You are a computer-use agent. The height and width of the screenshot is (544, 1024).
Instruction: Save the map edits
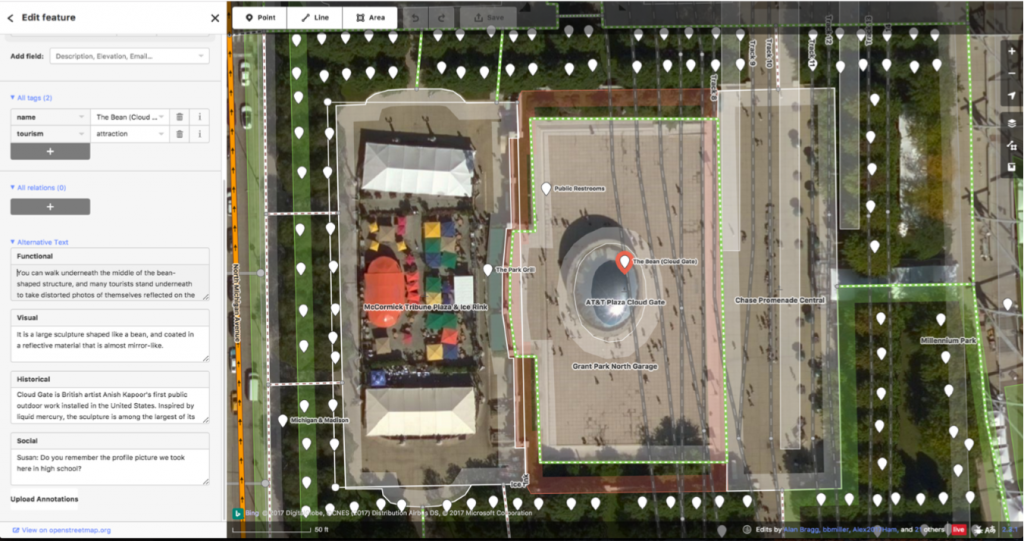(x=488, y=18)
